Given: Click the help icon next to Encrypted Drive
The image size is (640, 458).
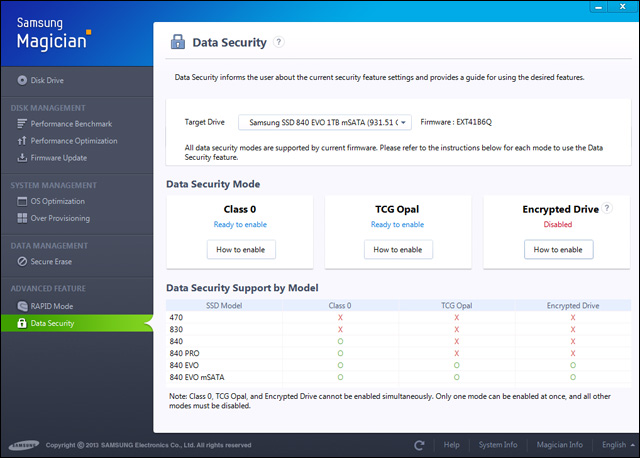Looking at the screenshot, I should (607, 209).
